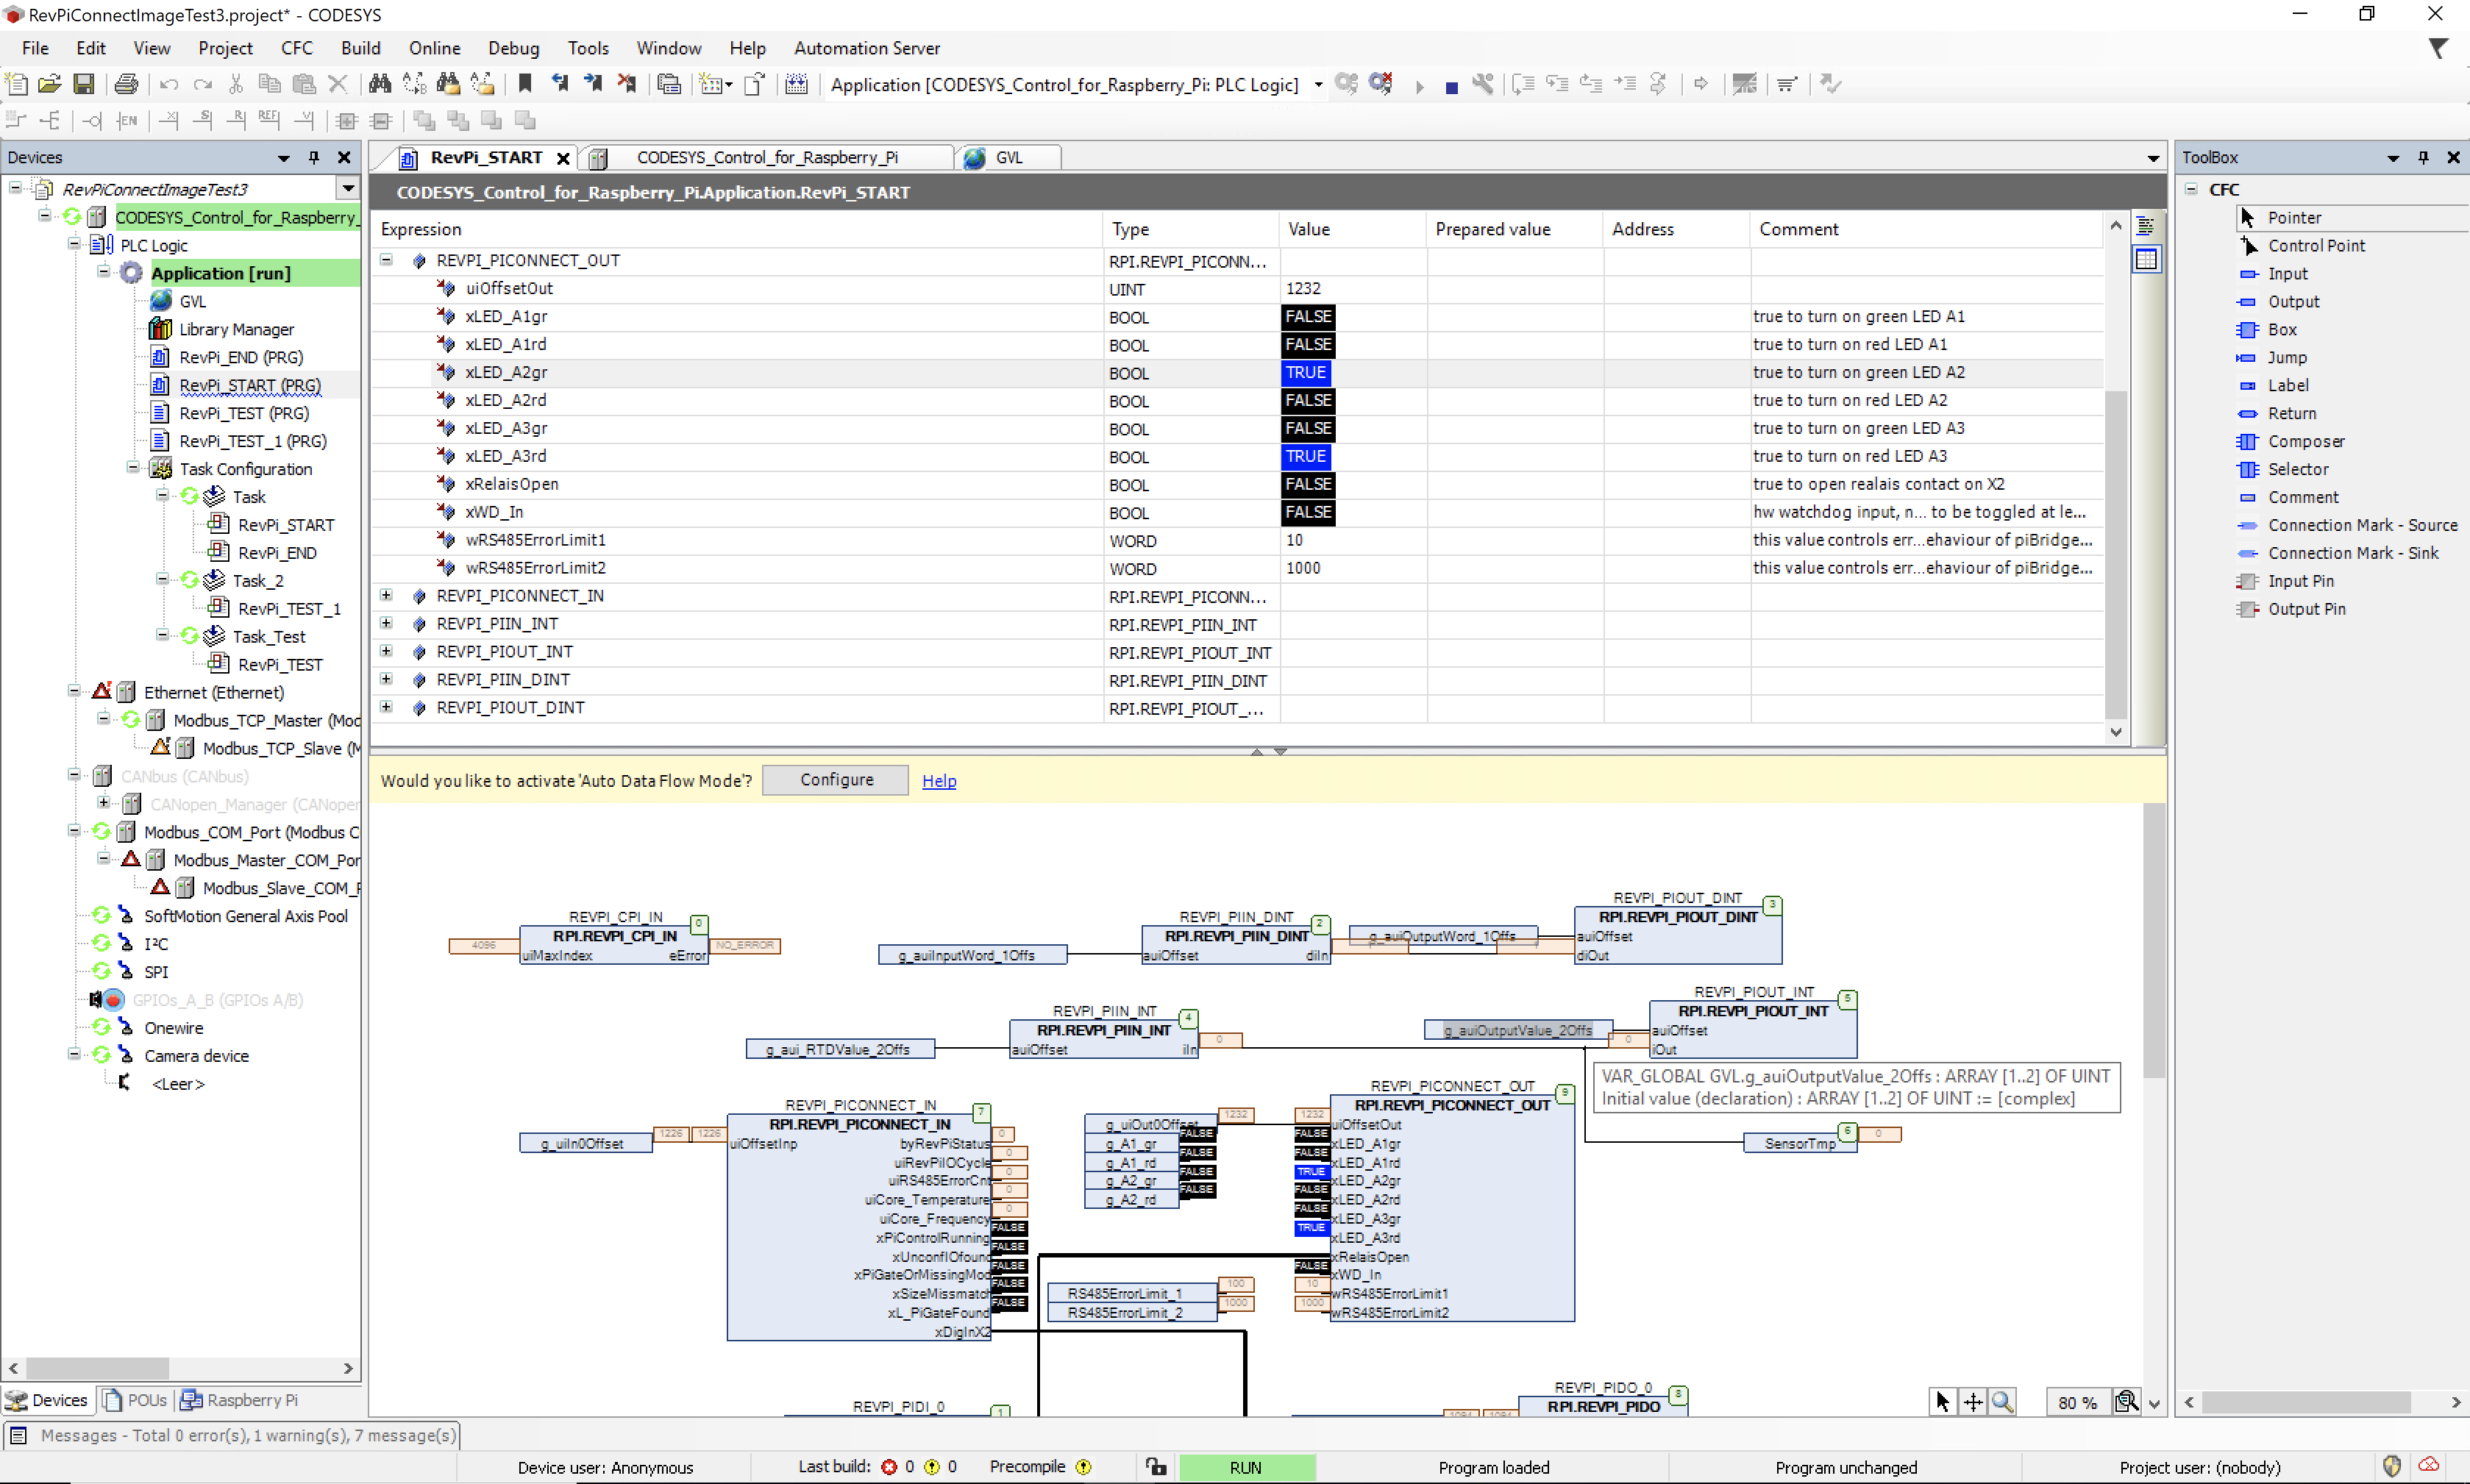Collapse the CFC section in ToolBox
Viewport: 2470px width, 1484px height.
coord(2191,189)
